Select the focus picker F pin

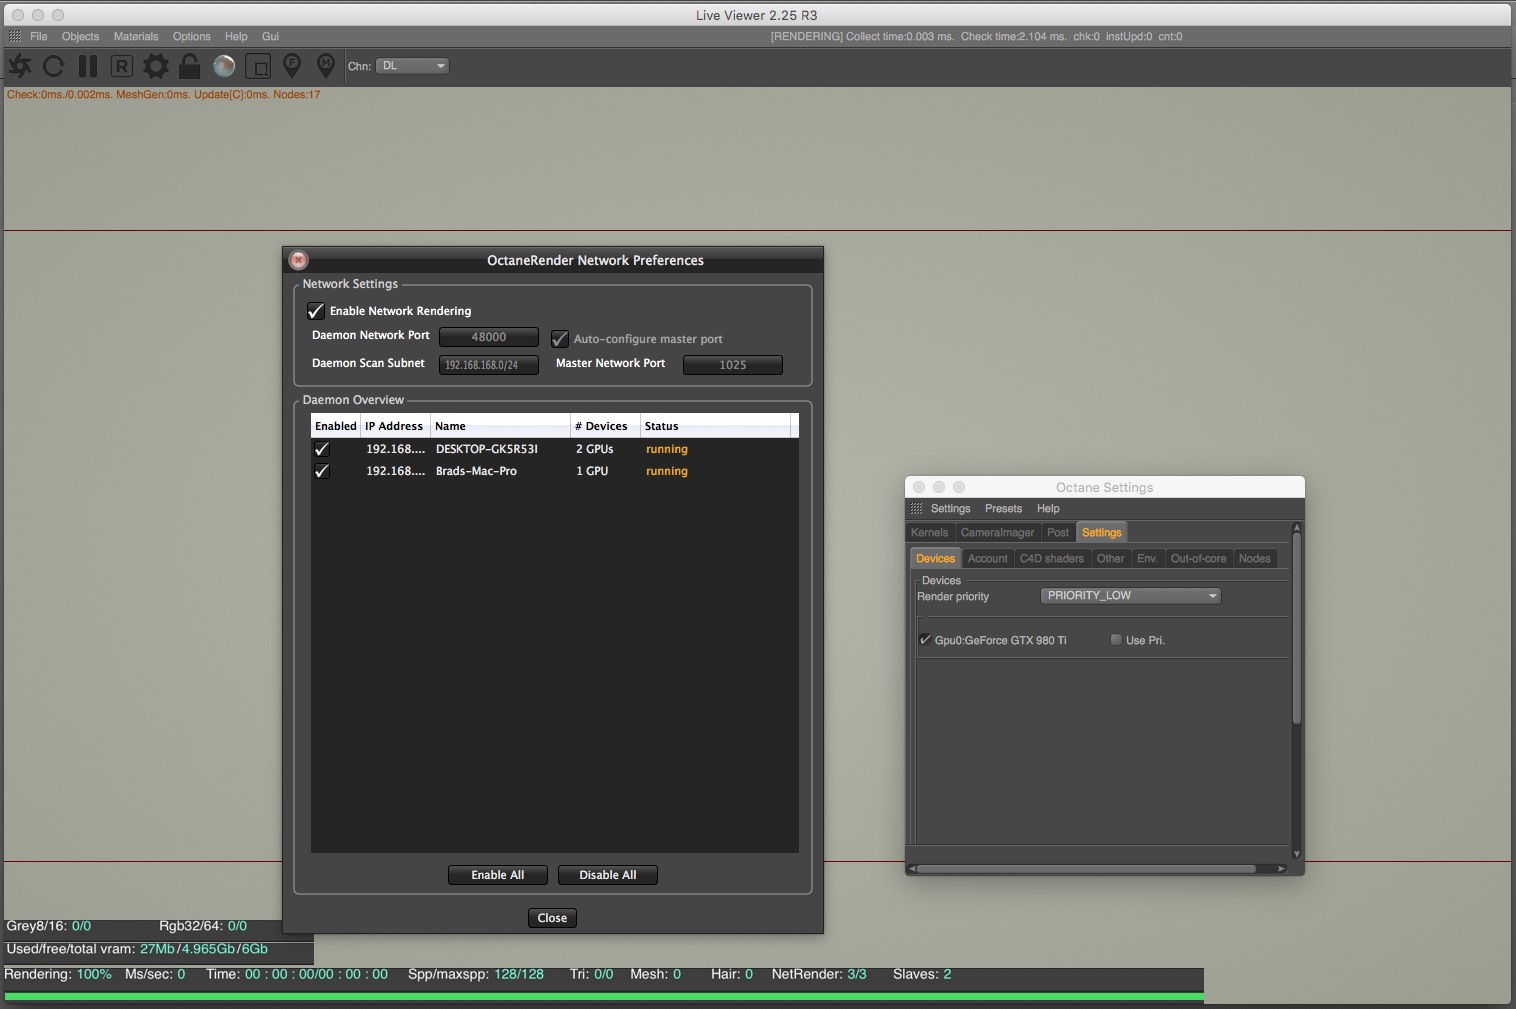[x=292, y=66]
